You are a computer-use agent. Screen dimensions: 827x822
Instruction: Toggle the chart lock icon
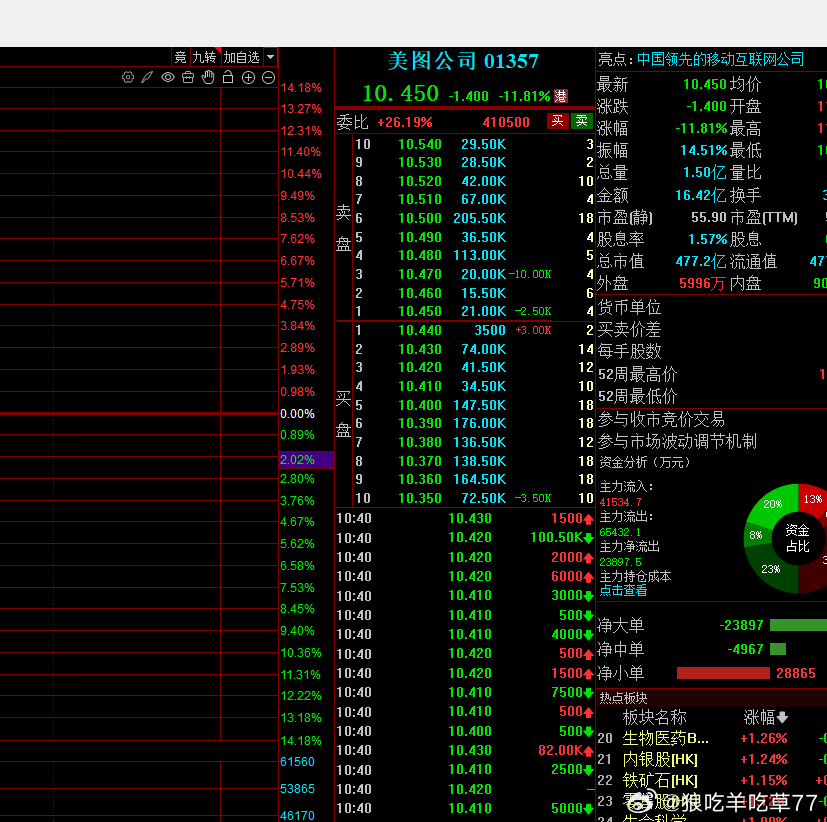pos(228,77)
